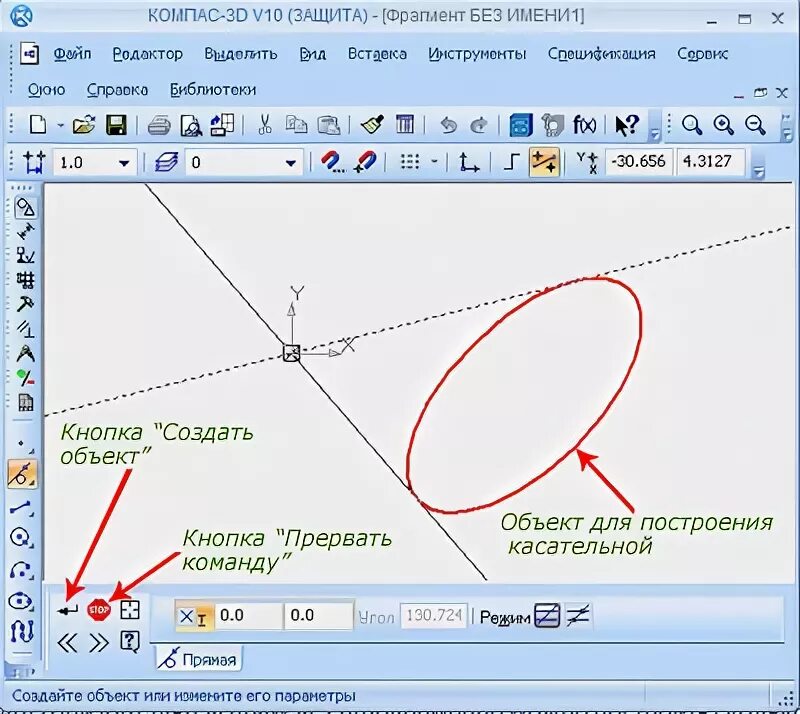This screenshot has height=714, width=800.
Task: Click the local coordinate system icon
Action: click(x=468, y=162)
